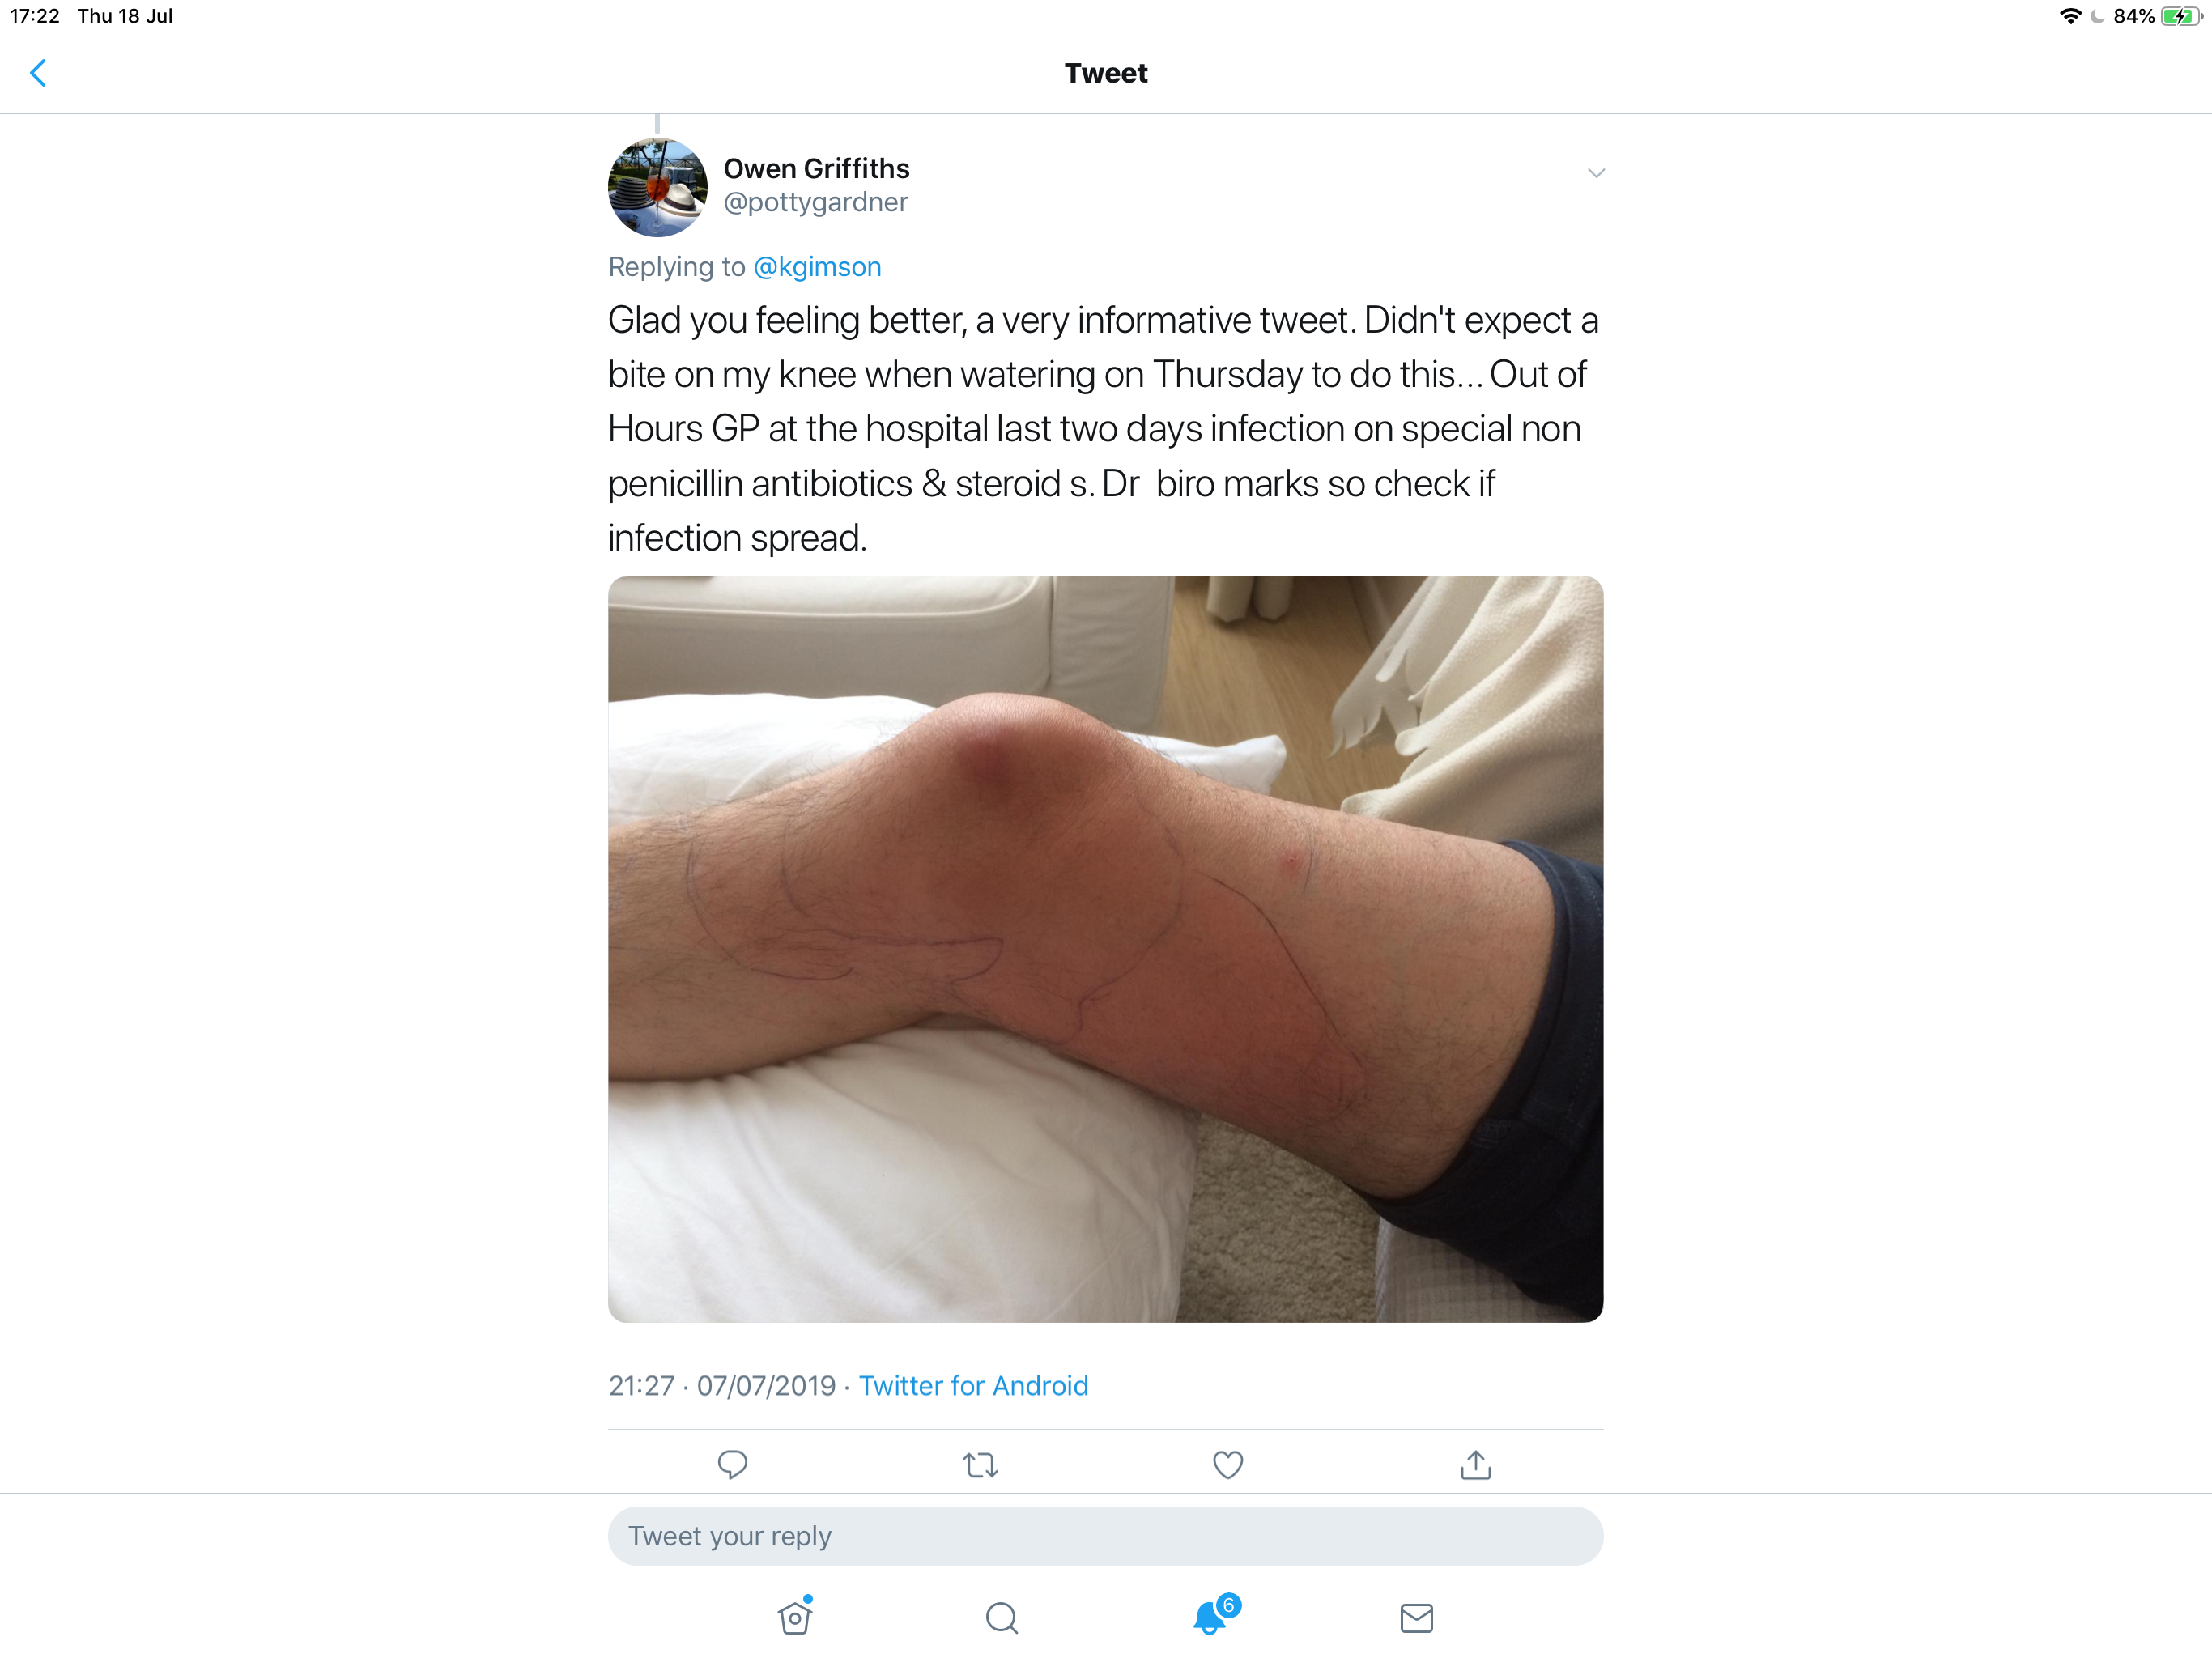The height and width of the screenshot is (1658, 2212).
Task: Open Direct Messages envelope icon
Action: click(1416, 1618)
